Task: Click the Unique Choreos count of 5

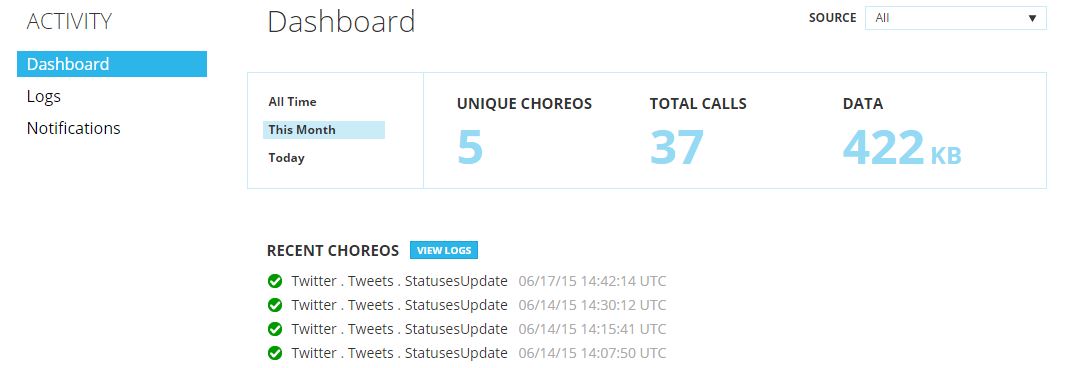Action: click(470, 147)
